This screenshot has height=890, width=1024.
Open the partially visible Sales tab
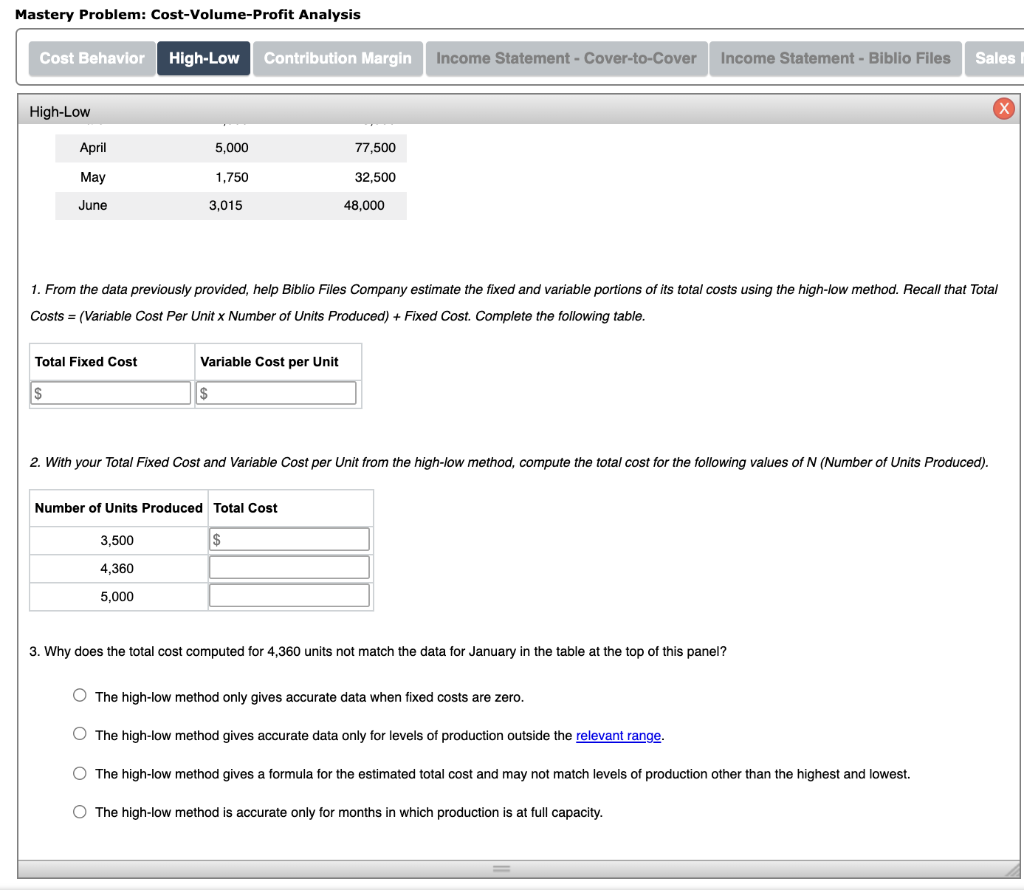click(995, 59)
